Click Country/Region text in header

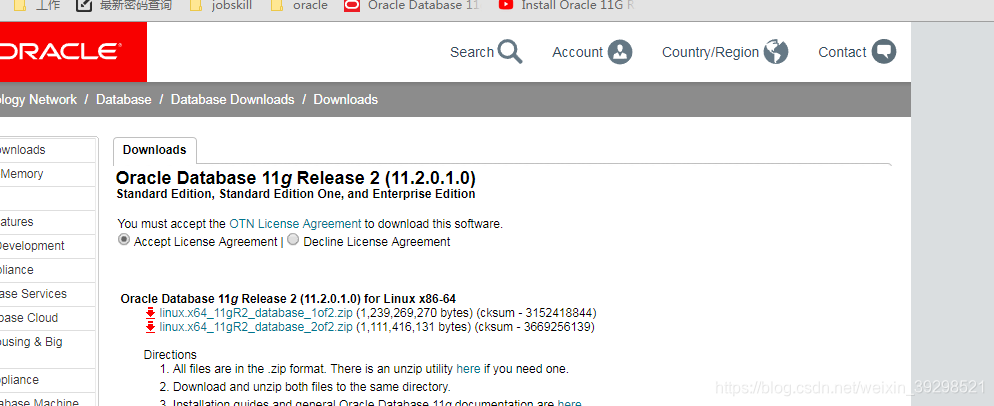tap(711, 52)
